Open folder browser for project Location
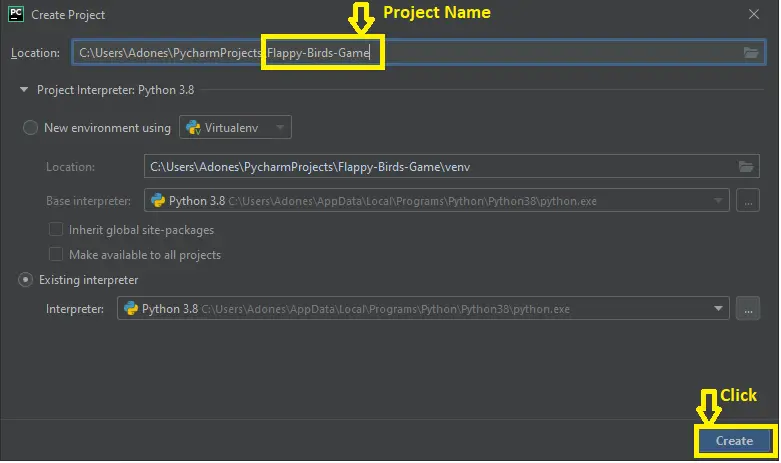The height and width of the screenshot is (463, 781). tap(751, 52)
